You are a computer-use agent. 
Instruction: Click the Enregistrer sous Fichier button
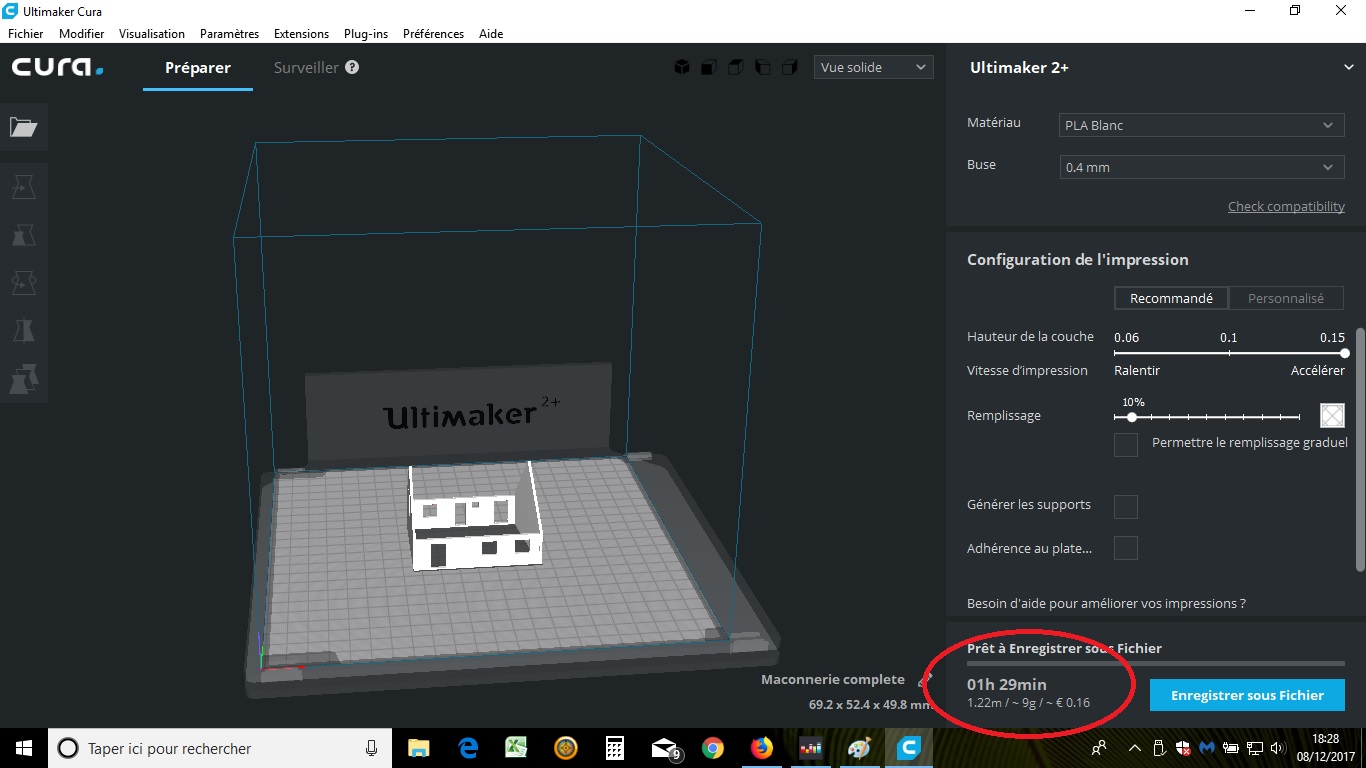point(1247,695)
